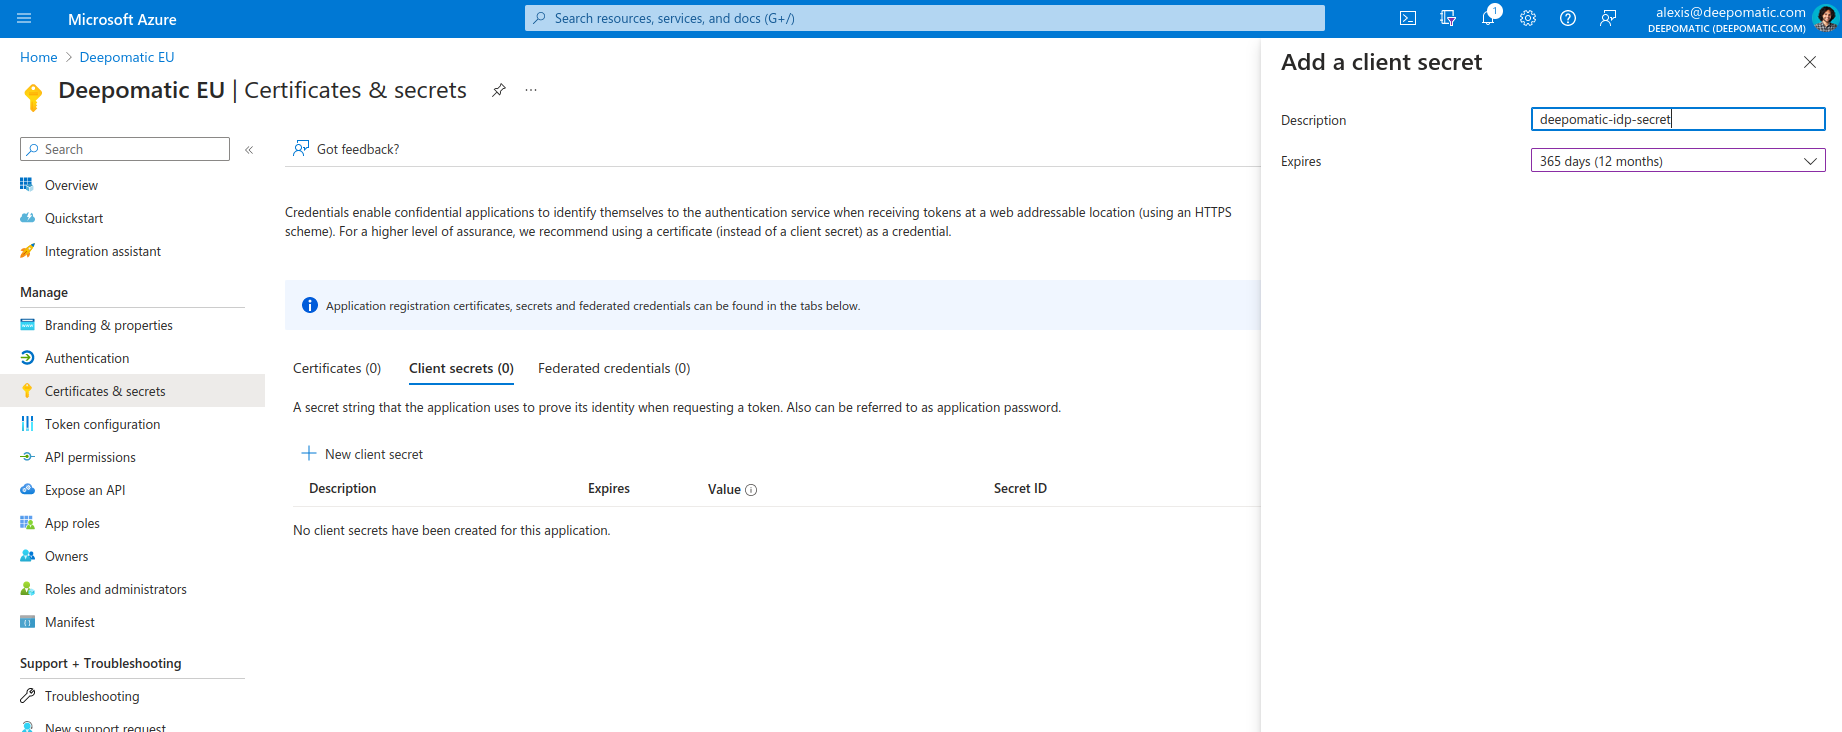Click the Owners icon in sidebar
The image size is (1842, 732).
point(27,556)
